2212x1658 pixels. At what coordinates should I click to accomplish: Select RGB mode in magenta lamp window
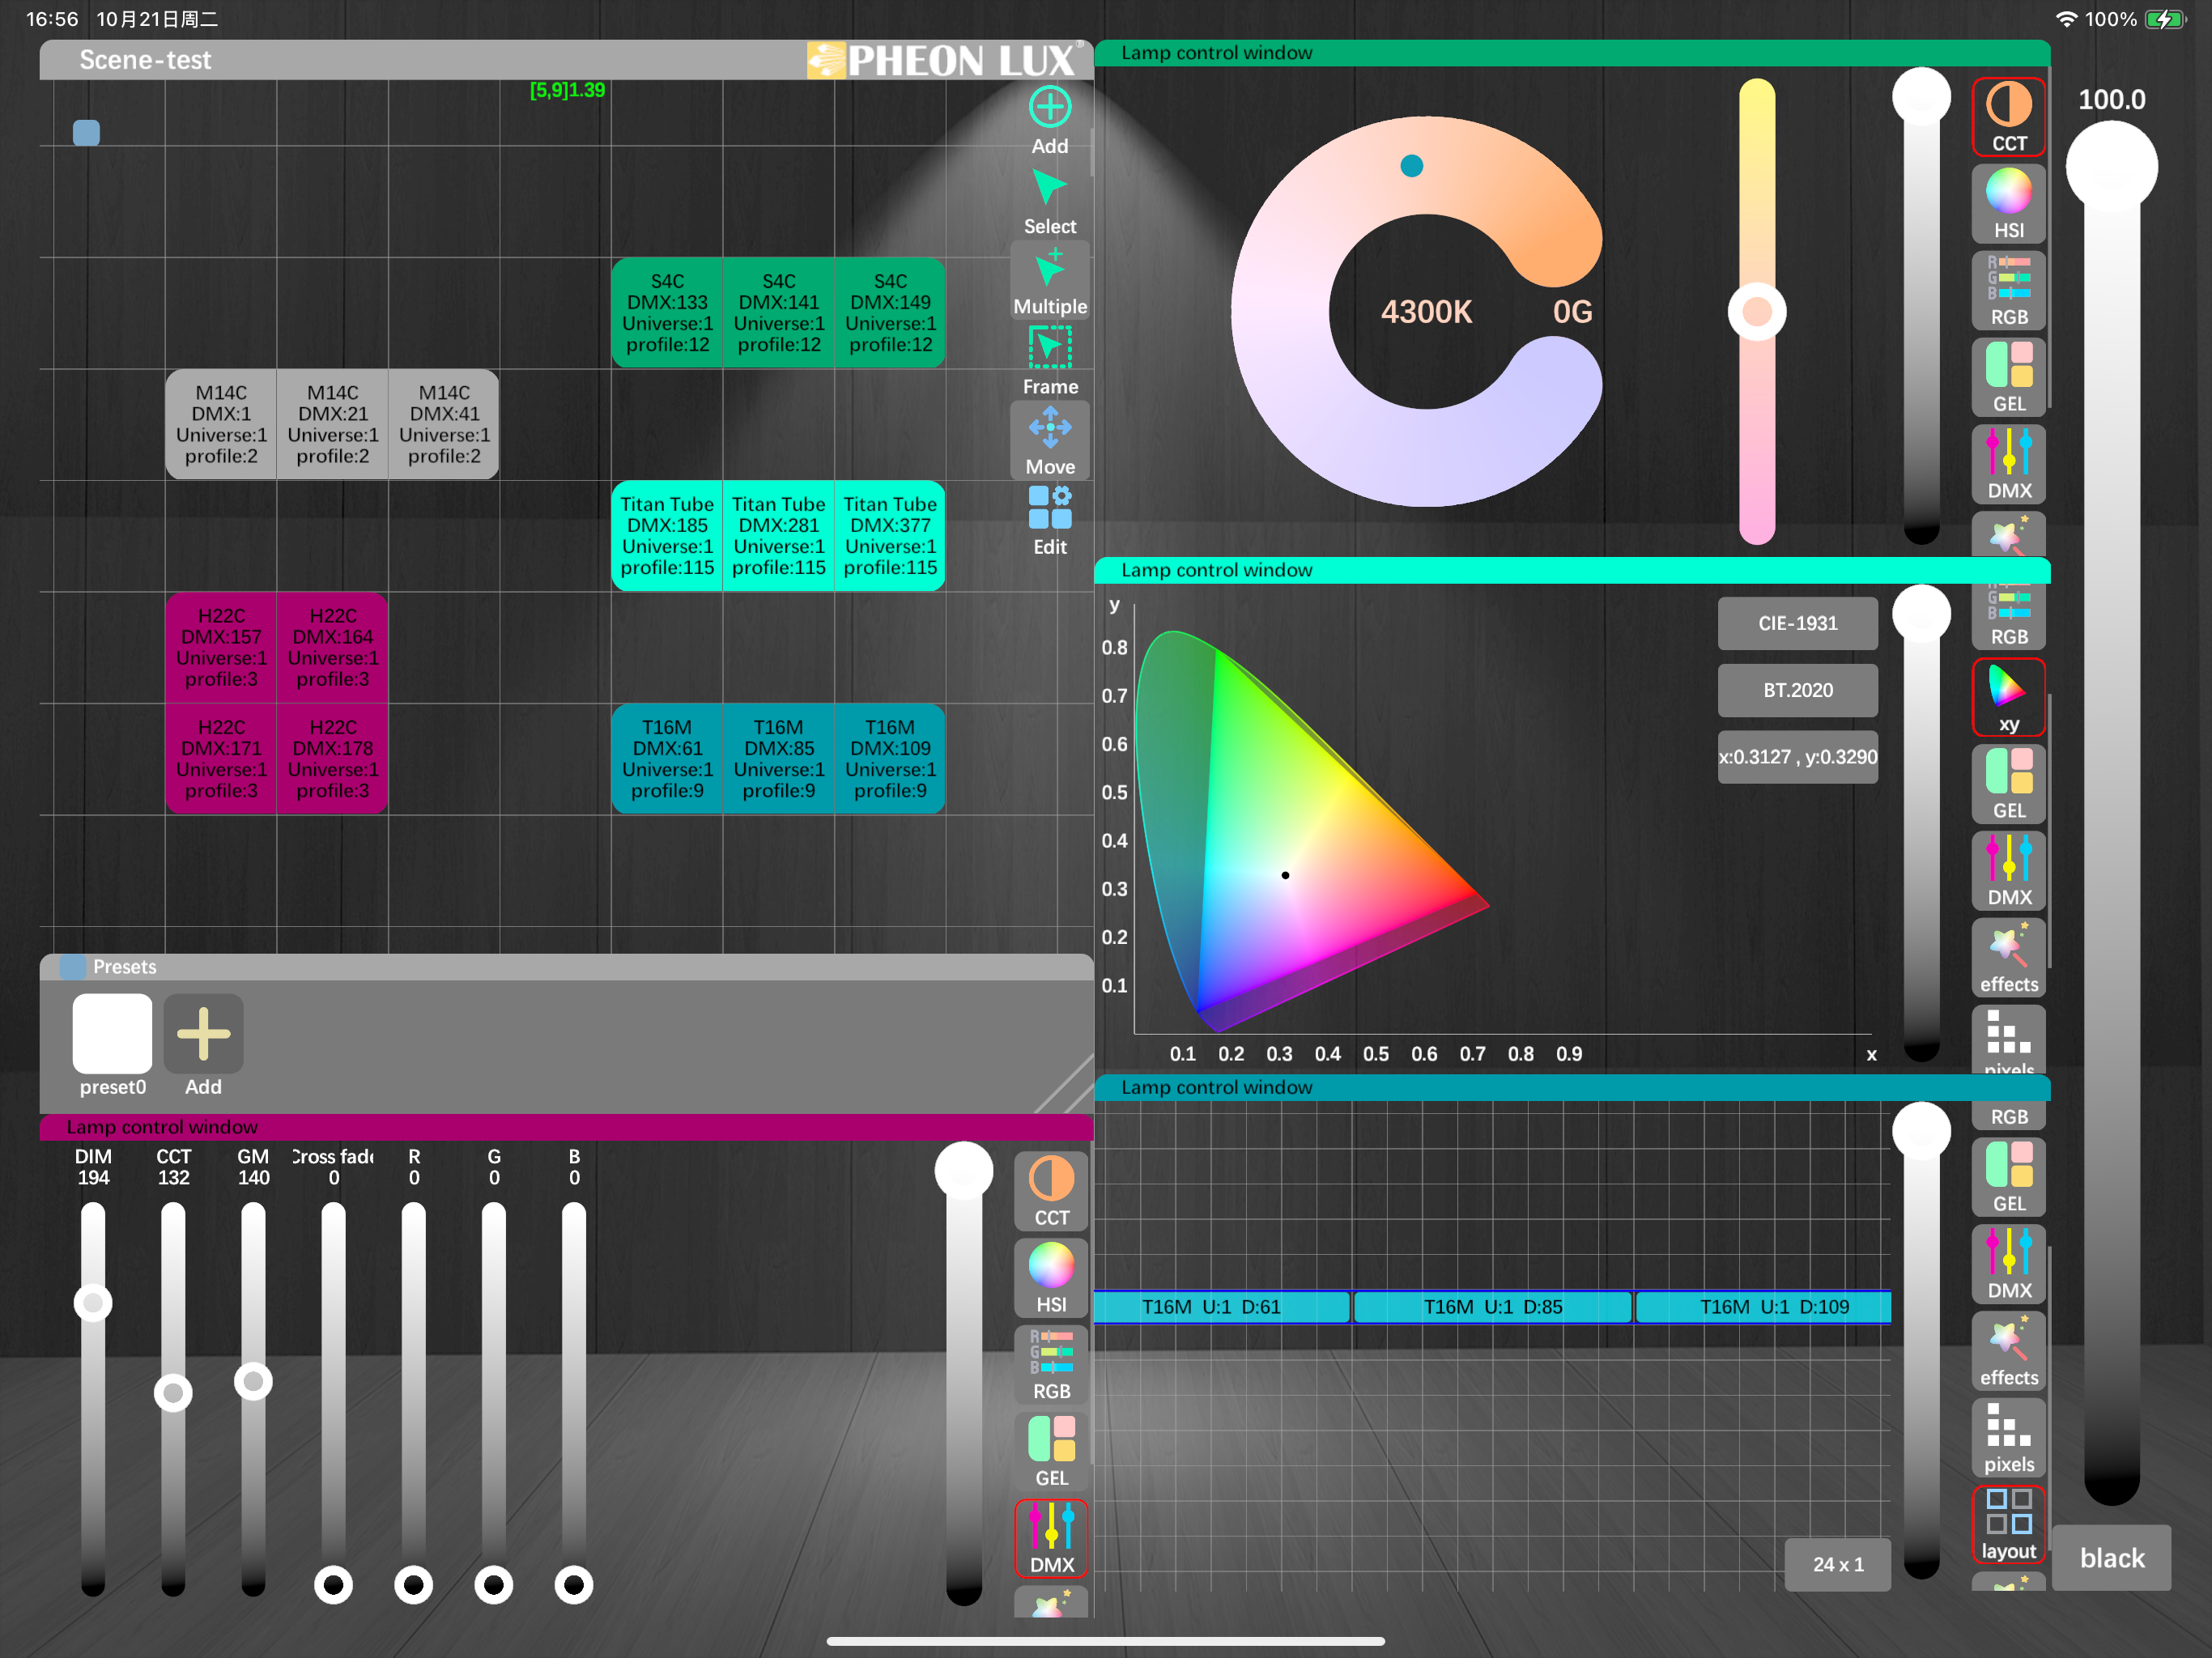(1051, 1366)
